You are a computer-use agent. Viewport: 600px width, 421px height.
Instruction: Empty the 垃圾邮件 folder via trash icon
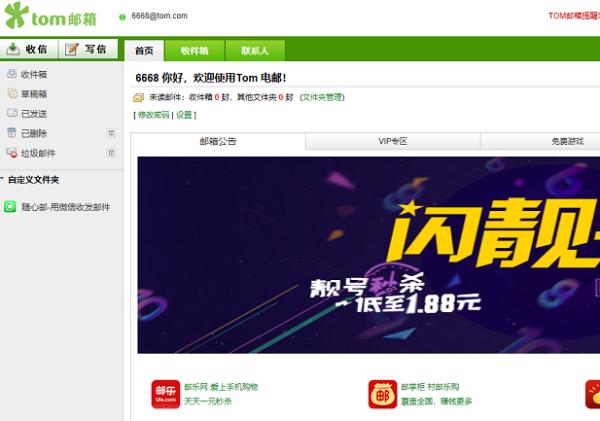pyautogui.click(x=111, y=153)
